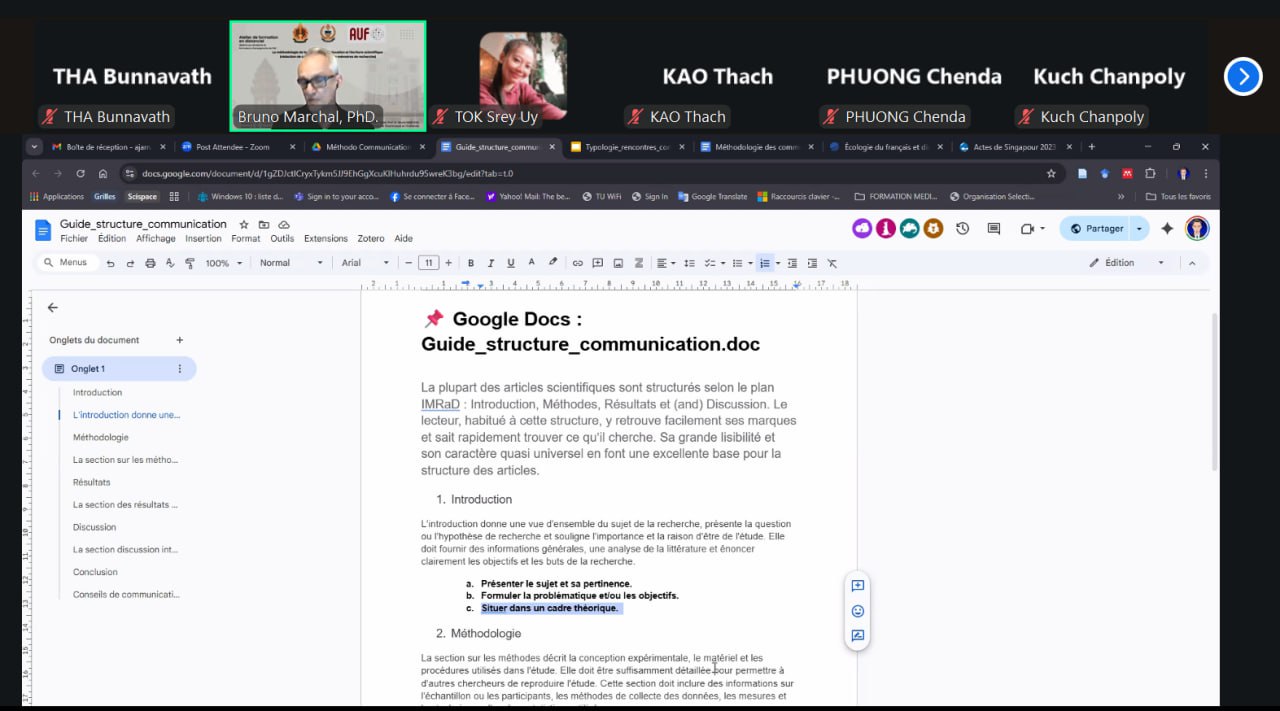Open the Arial font dropdown

click(364, 263)
